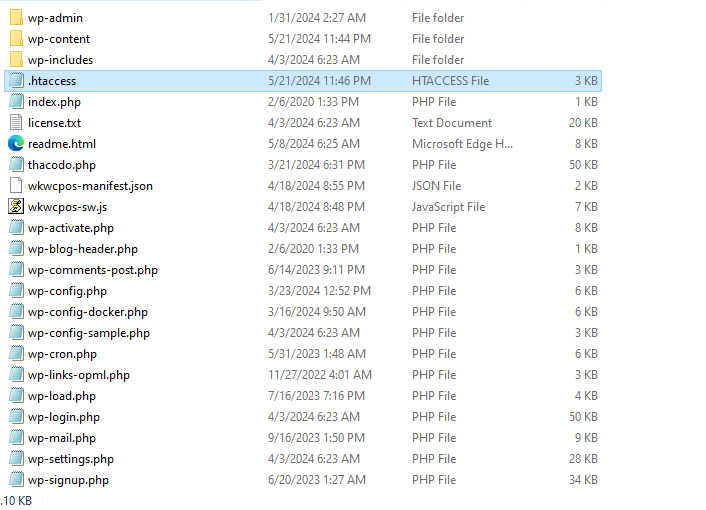The height and width of the screenshot is (510, 706).
Task: Select the file name readme.html
Action: pyautogui.click(x=62, y=144)
